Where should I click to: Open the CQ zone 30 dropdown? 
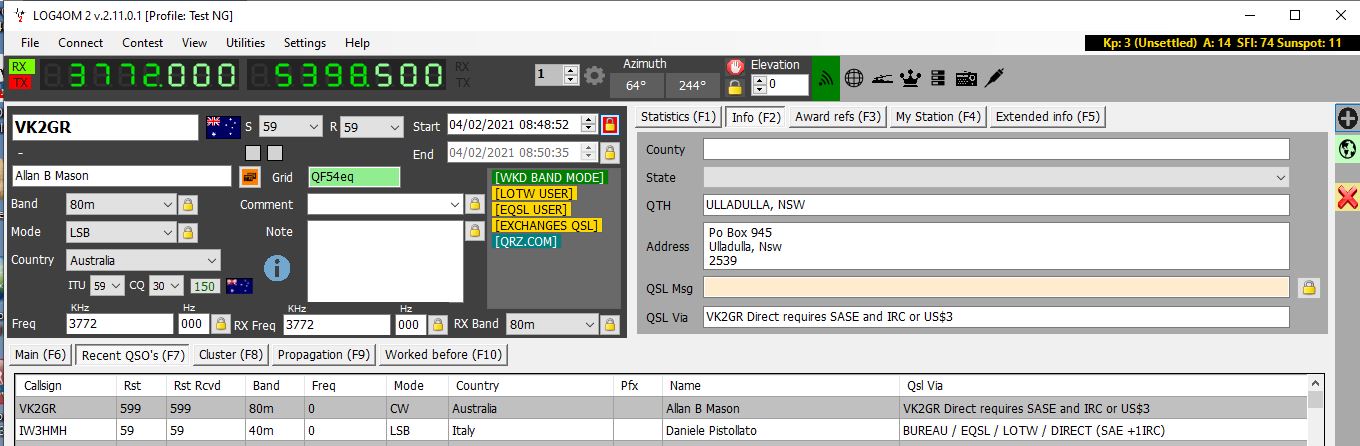point(166,286)
